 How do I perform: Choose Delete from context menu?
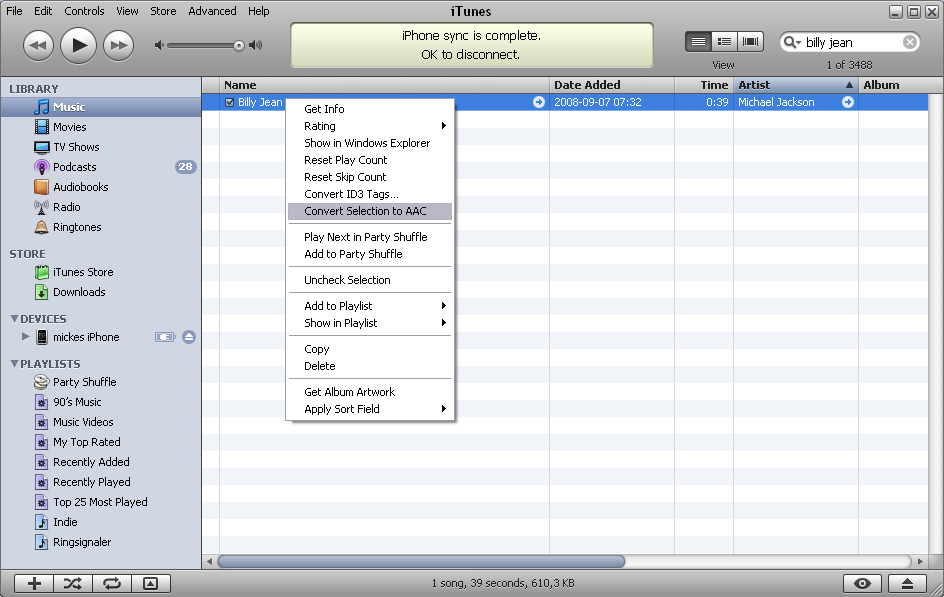coord(370,366)
